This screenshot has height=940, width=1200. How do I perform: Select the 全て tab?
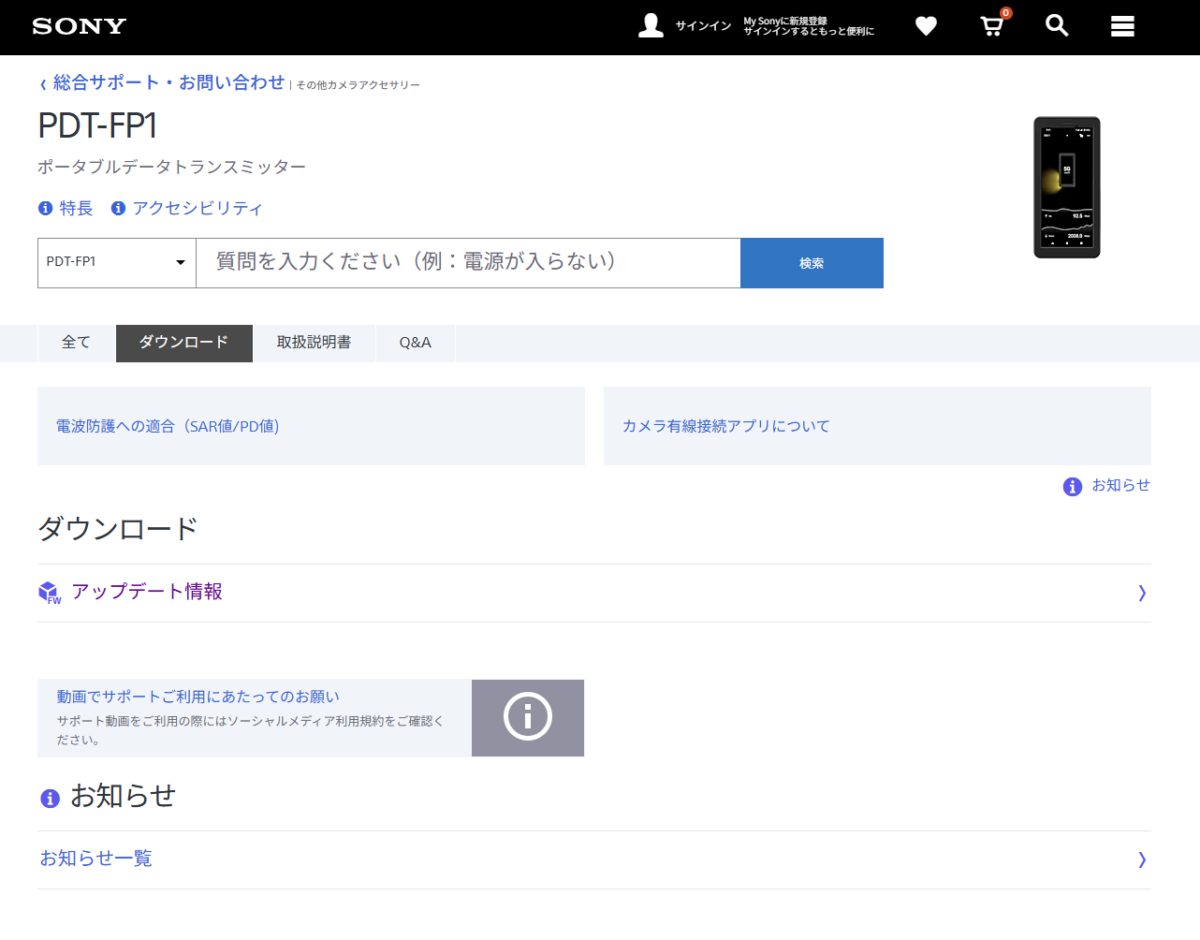pos(76,342)
